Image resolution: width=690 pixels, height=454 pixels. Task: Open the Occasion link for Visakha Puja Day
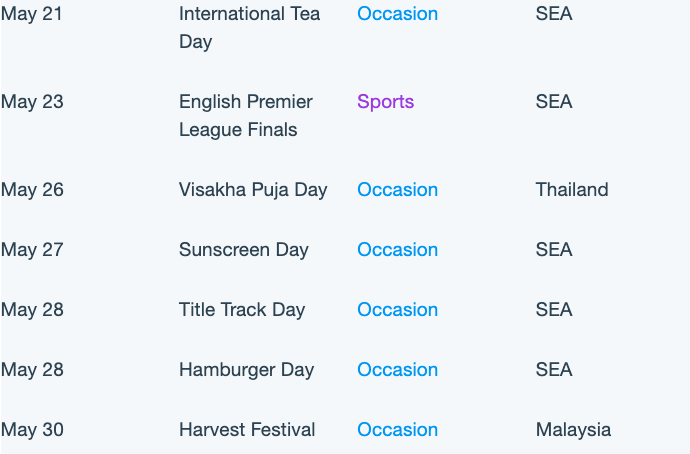(x=397, y=190)
